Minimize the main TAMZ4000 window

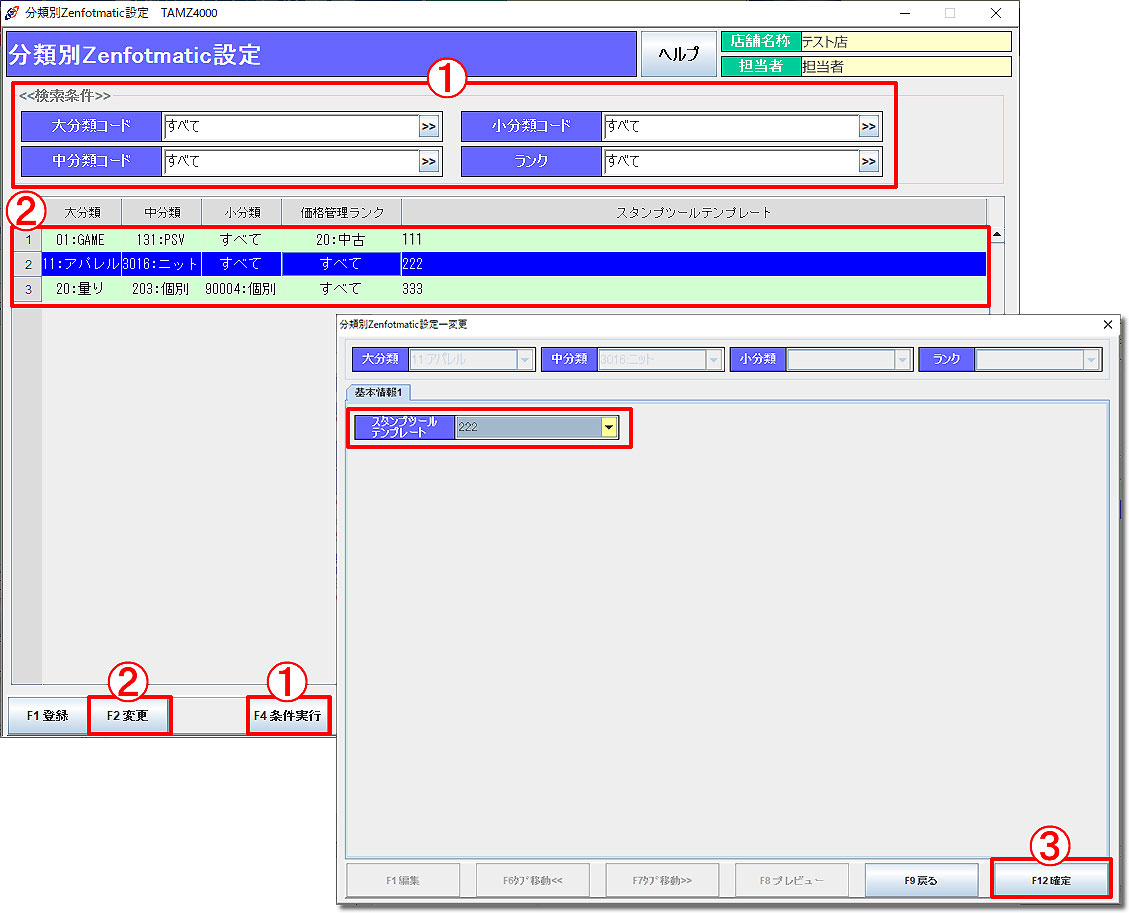pyautogui.click(x=905, y=13)
